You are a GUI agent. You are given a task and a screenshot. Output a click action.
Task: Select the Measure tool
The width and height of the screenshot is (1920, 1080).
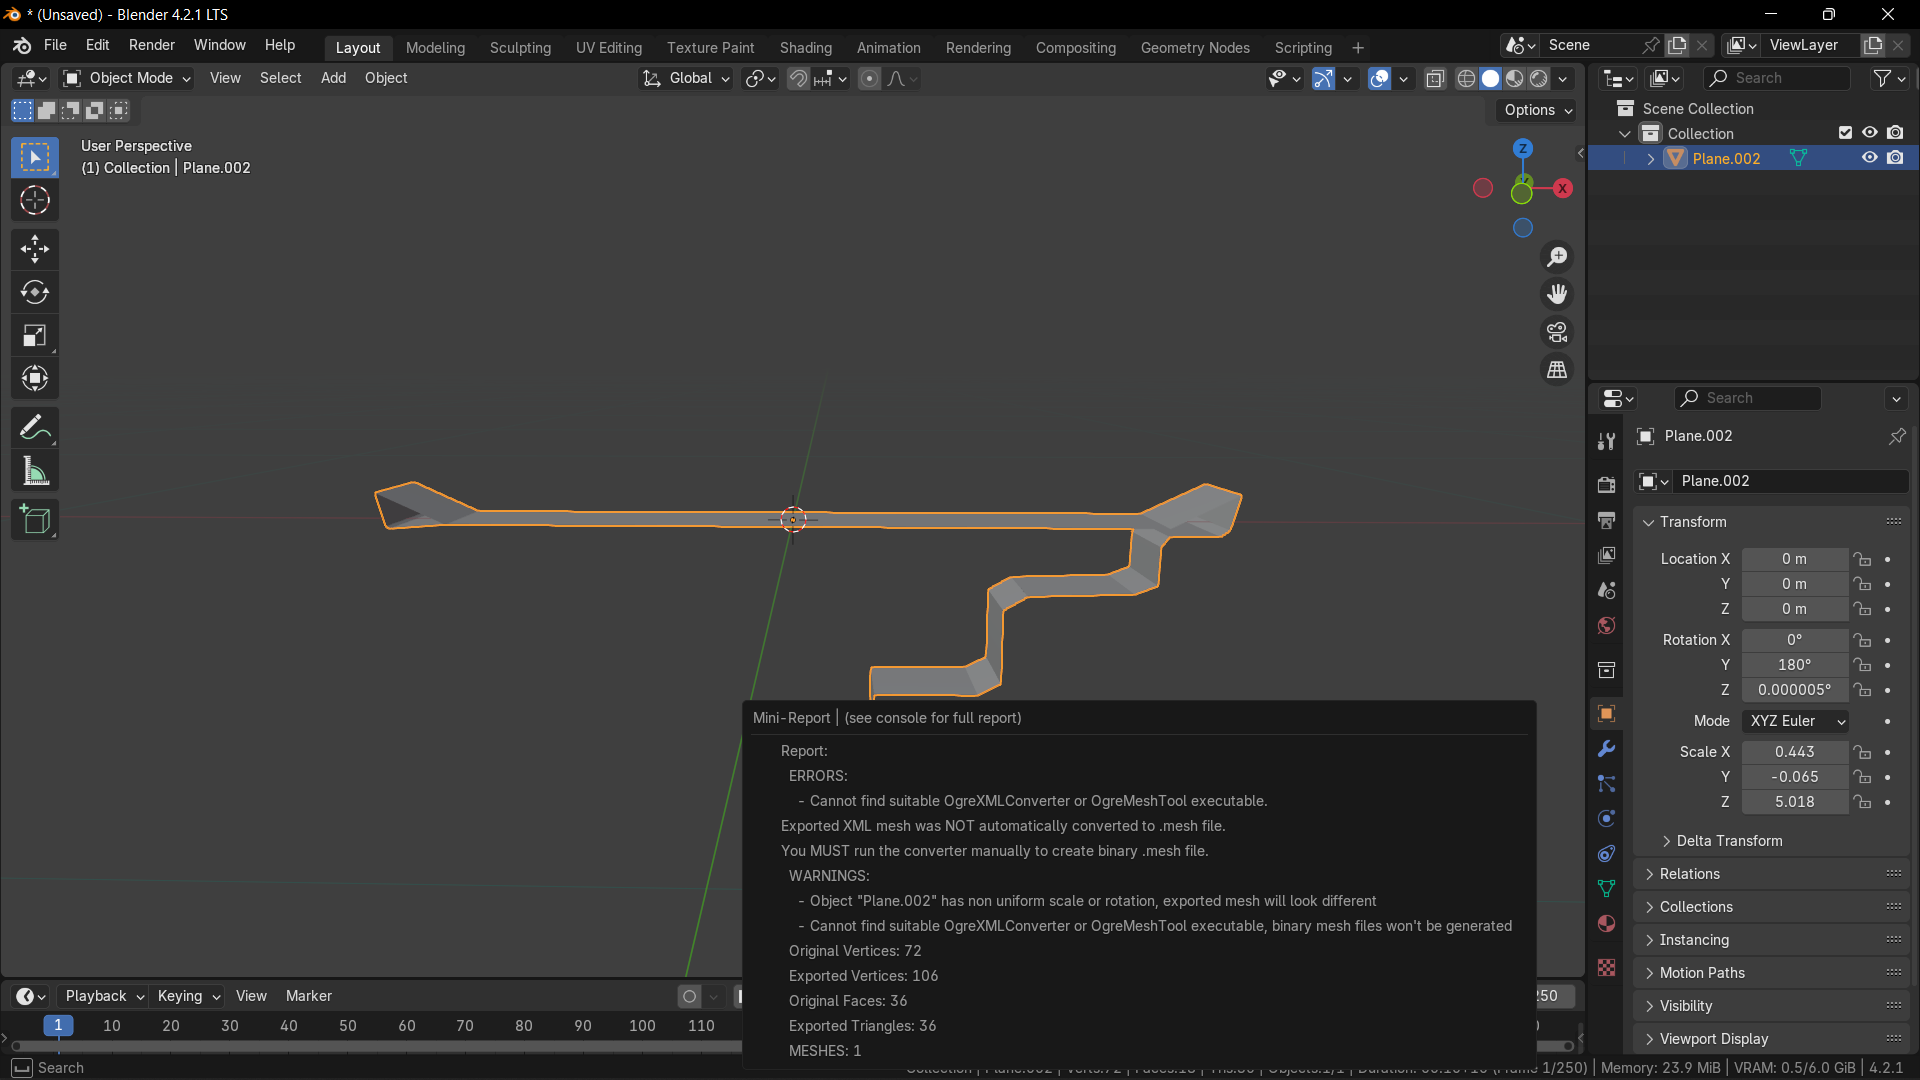pyautogui.click(x=35, y=471)
